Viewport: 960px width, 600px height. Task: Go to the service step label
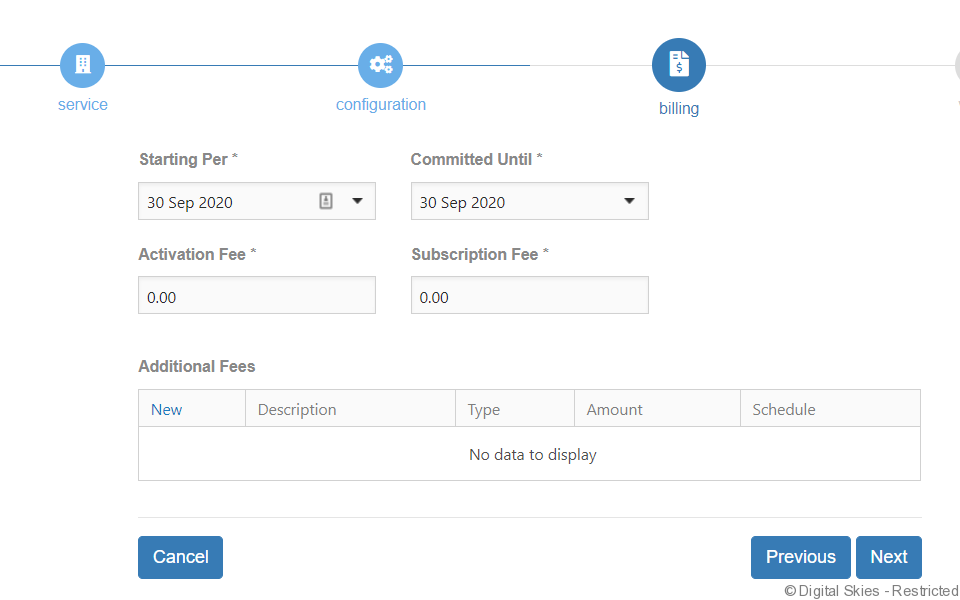point(82,105)
